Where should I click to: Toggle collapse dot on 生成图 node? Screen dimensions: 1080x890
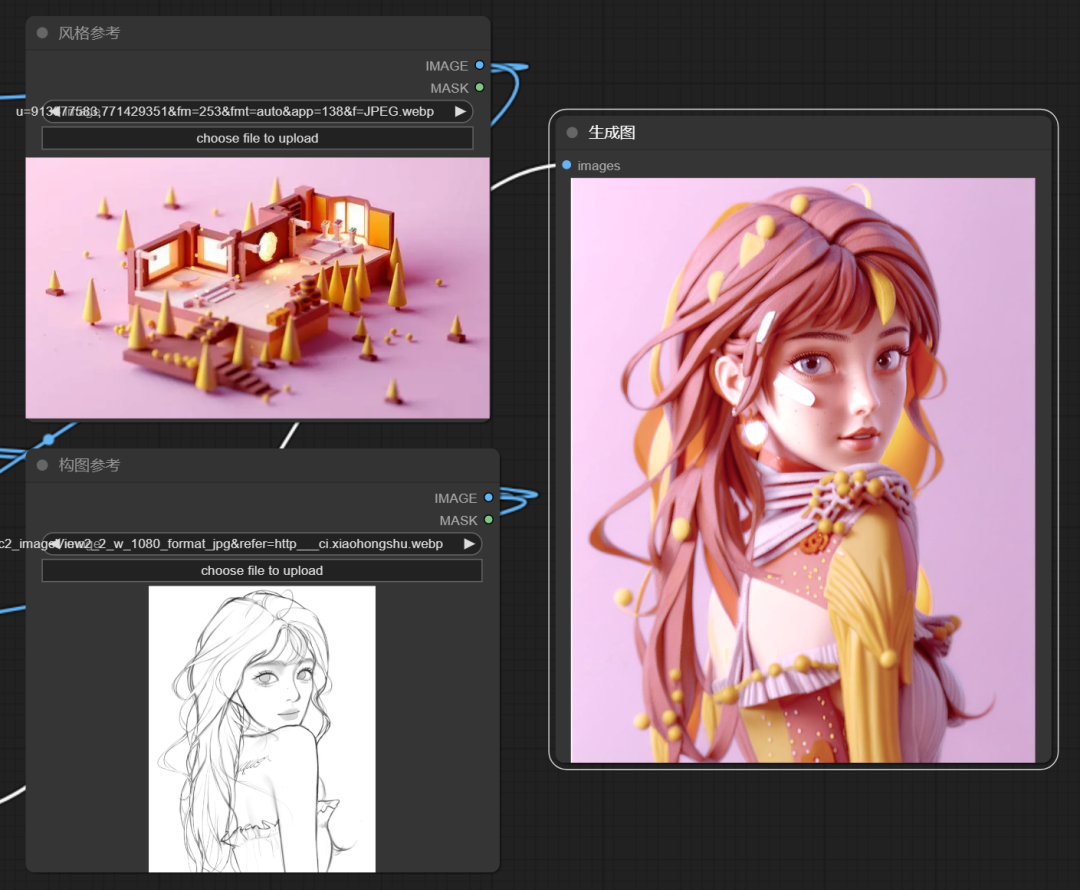pos(572,132)
